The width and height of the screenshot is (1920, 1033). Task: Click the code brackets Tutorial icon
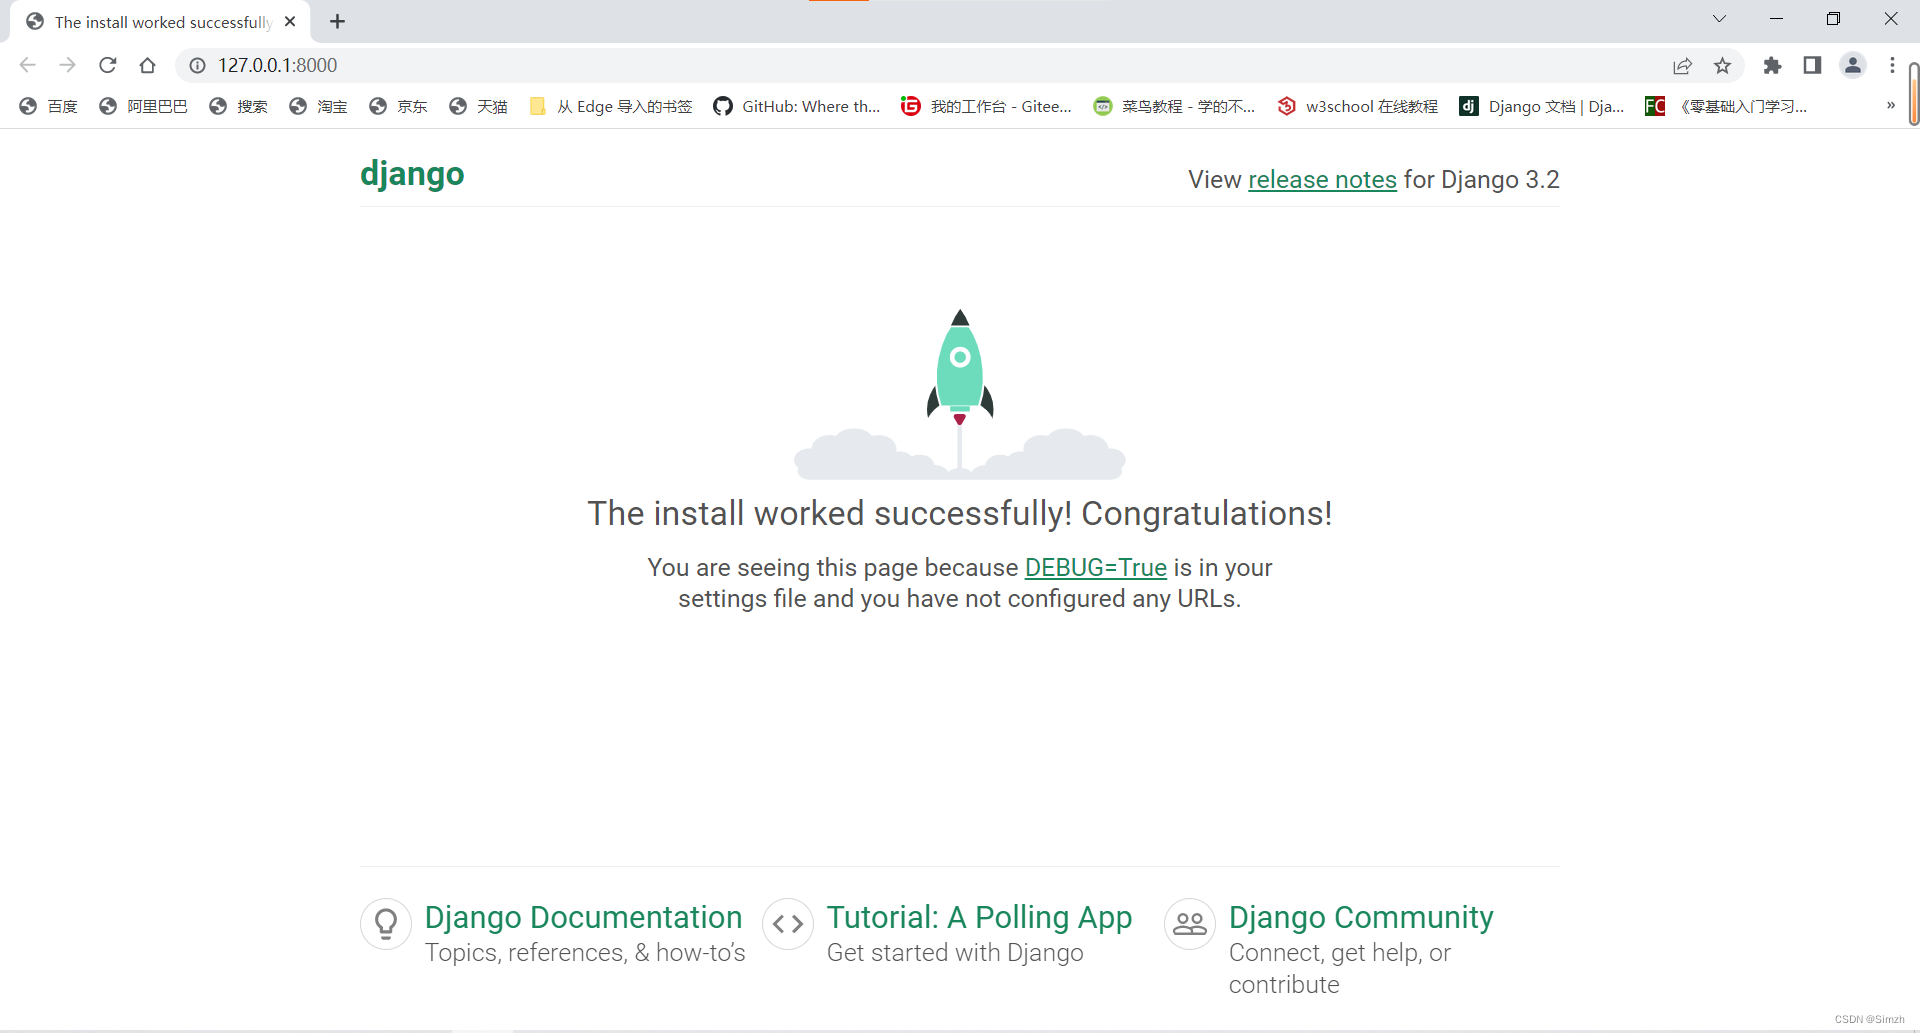click(788, 924)
